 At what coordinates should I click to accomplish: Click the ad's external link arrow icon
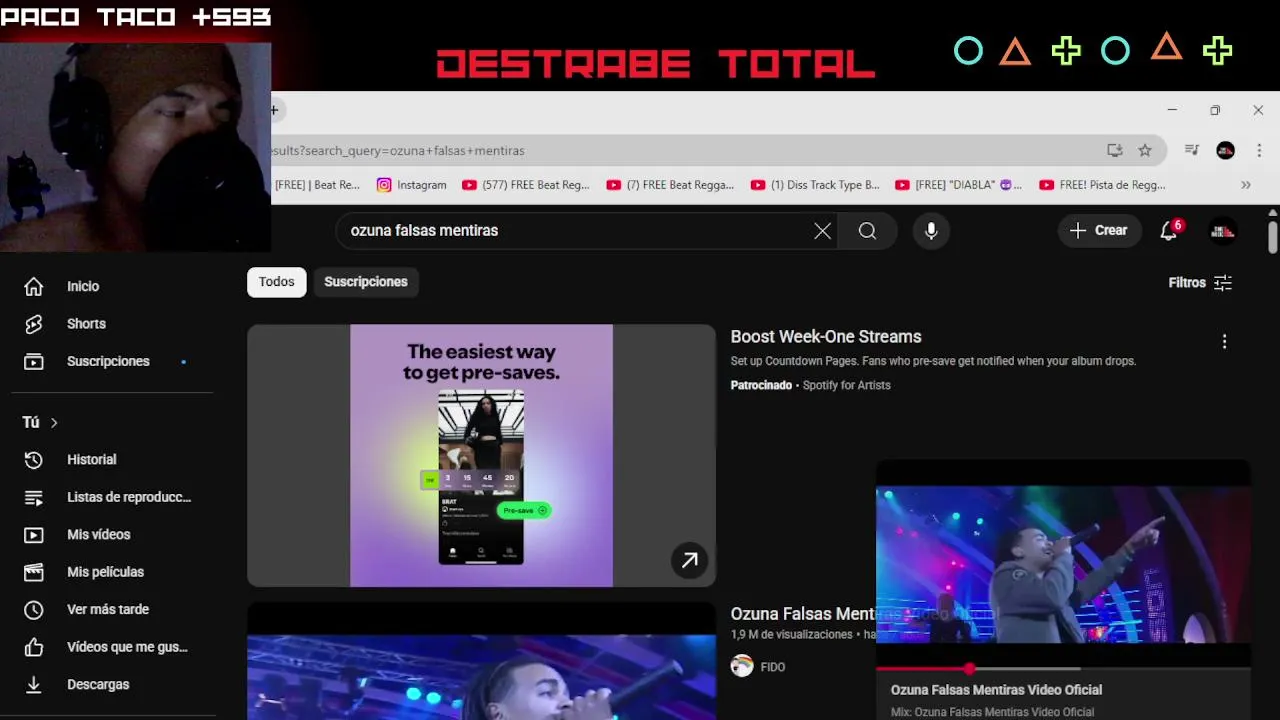click(x=689, y=561)
